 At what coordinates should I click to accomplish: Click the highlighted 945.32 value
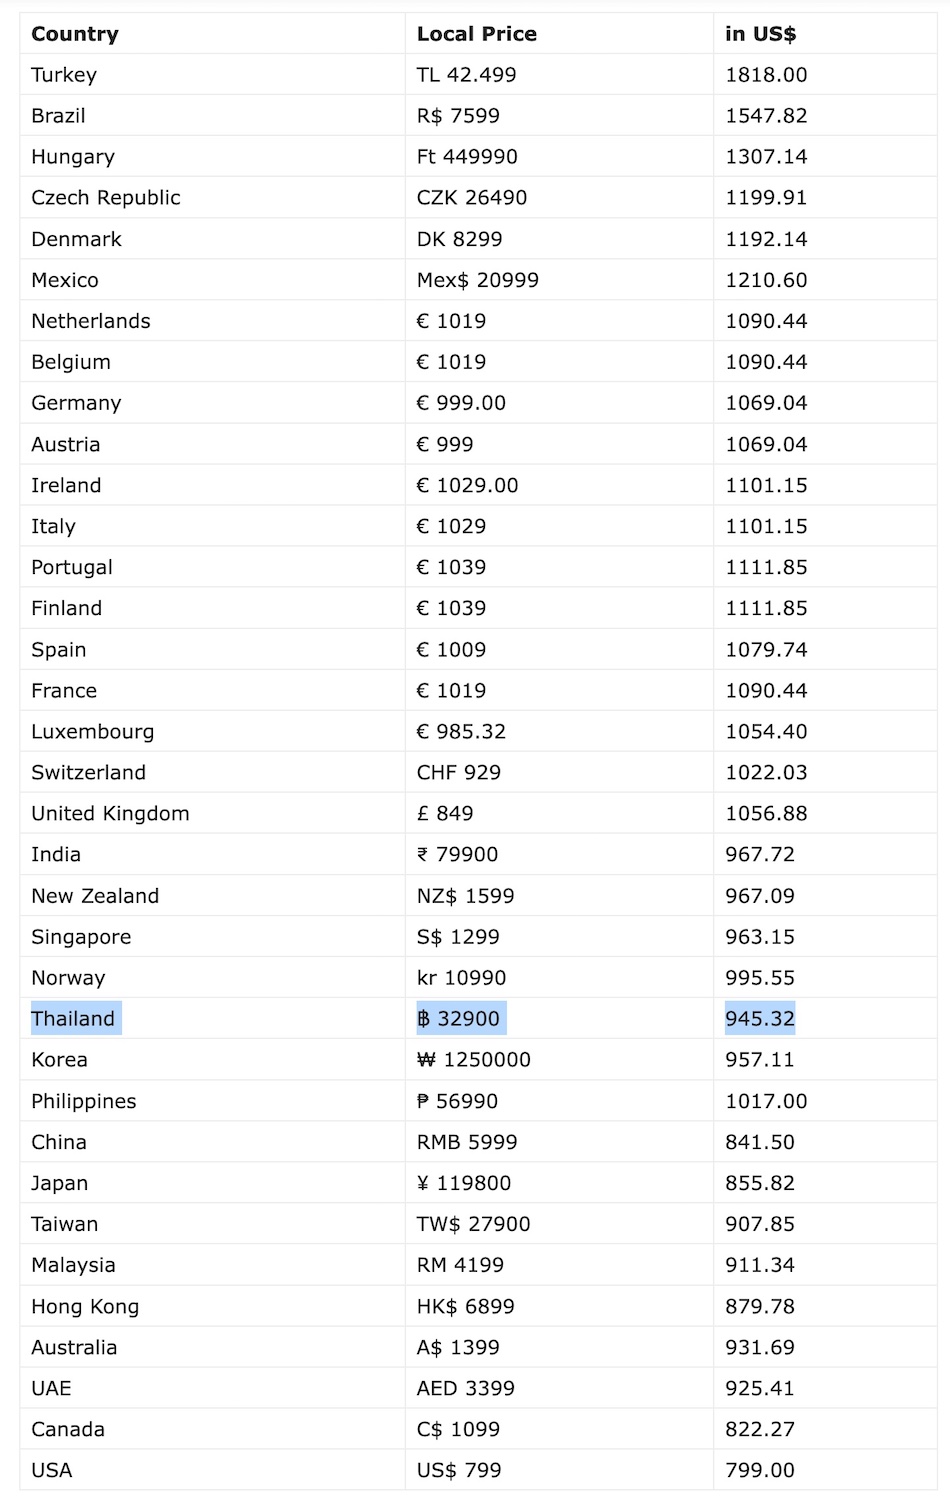760,1019
